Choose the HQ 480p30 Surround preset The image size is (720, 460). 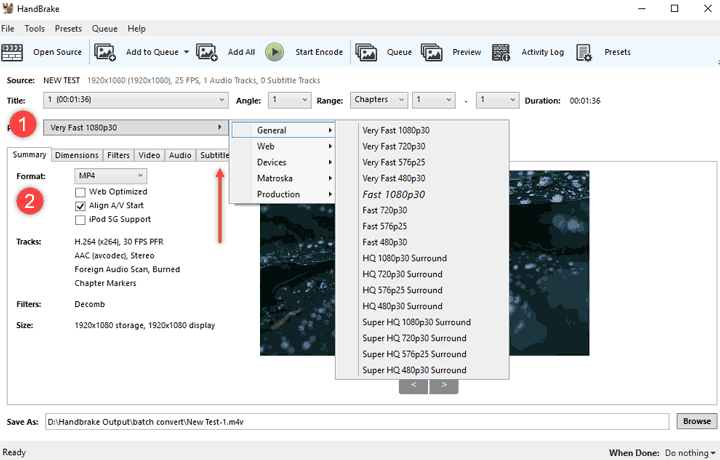pos(422,306)
